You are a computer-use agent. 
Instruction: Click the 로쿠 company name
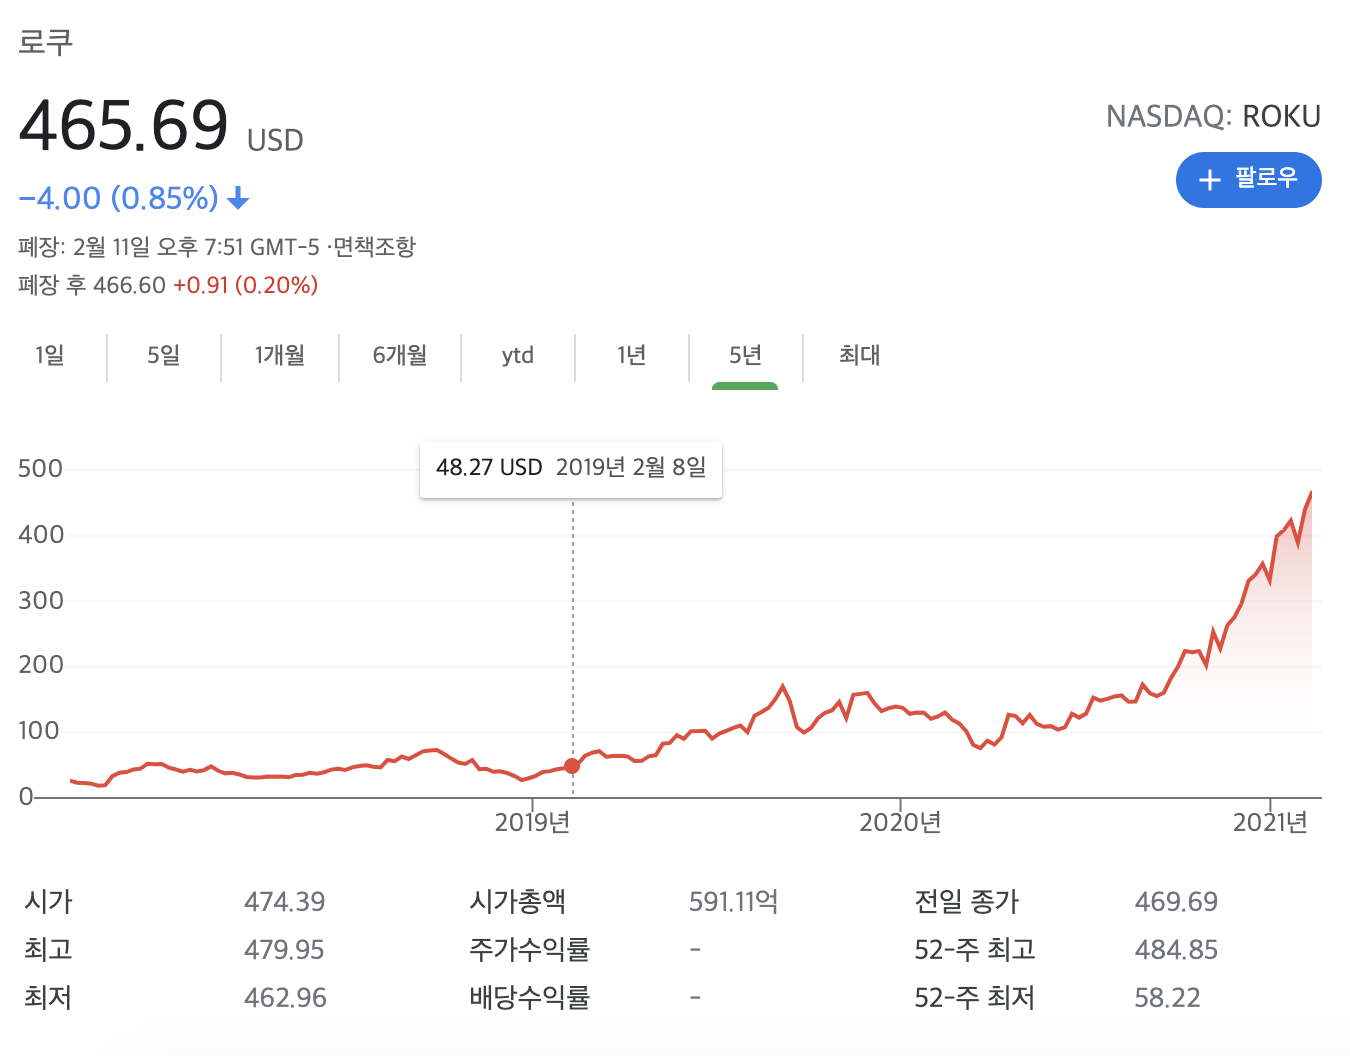(46, 42)
